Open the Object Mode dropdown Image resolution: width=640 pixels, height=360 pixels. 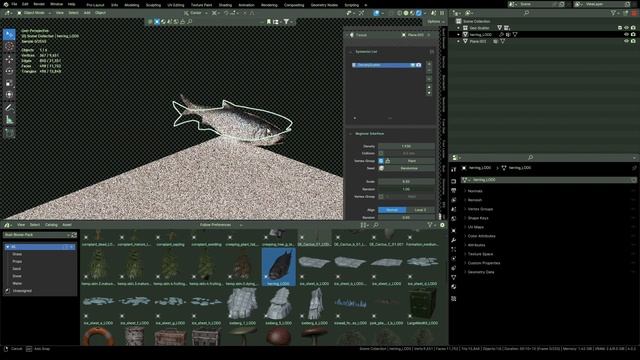[x=34, y=13]
